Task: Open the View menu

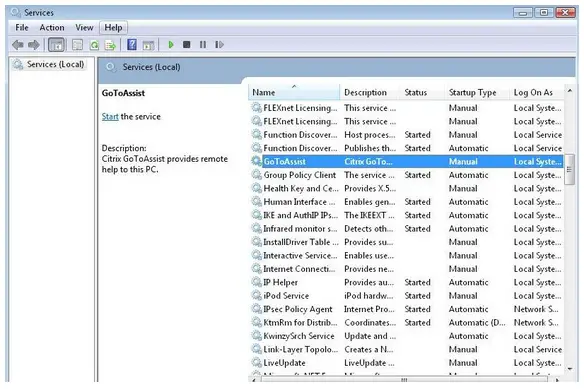Action: [84, 28]
